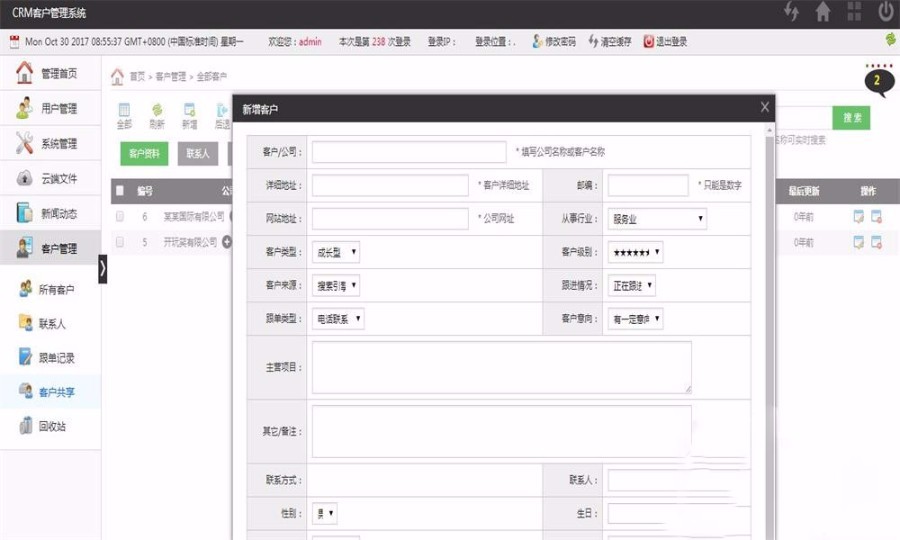The image size is (900, 540).
Task: Open 用户管理 in the sidebar
Action: 51,108
